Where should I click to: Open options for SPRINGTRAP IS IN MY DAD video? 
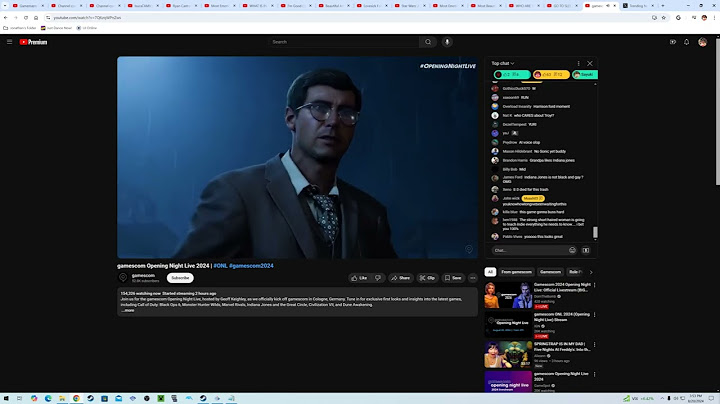point(595,344)
